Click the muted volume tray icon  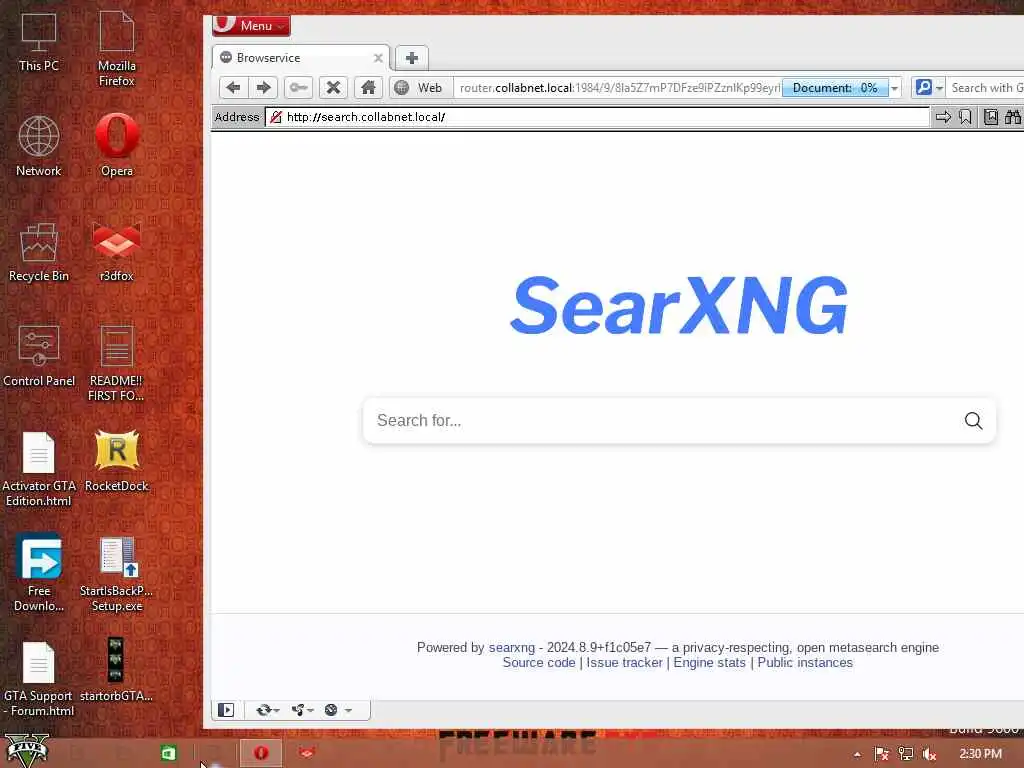(929, 754)
